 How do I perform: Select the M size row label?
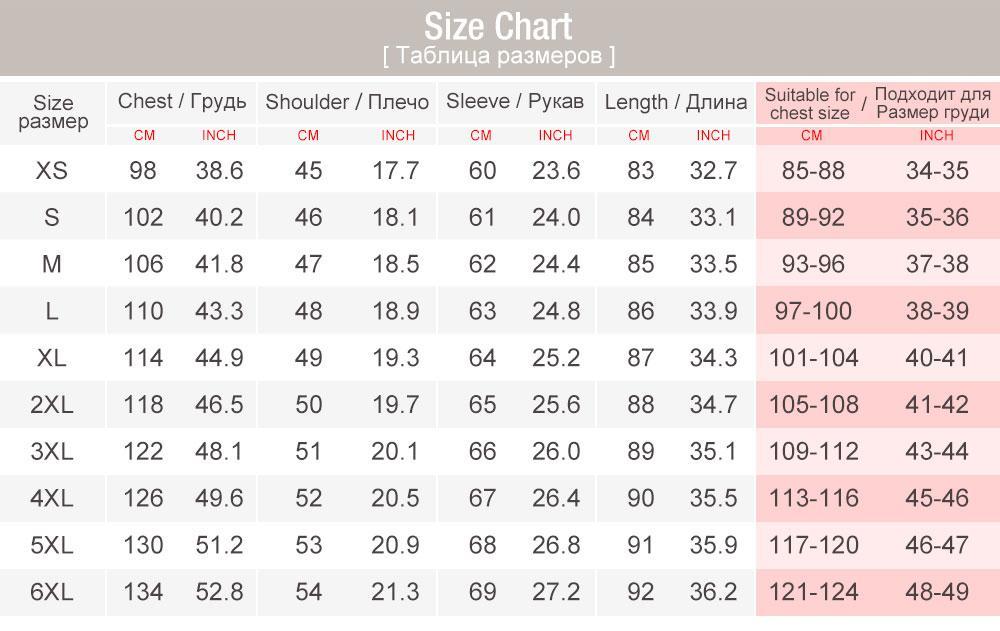[52, 264]
